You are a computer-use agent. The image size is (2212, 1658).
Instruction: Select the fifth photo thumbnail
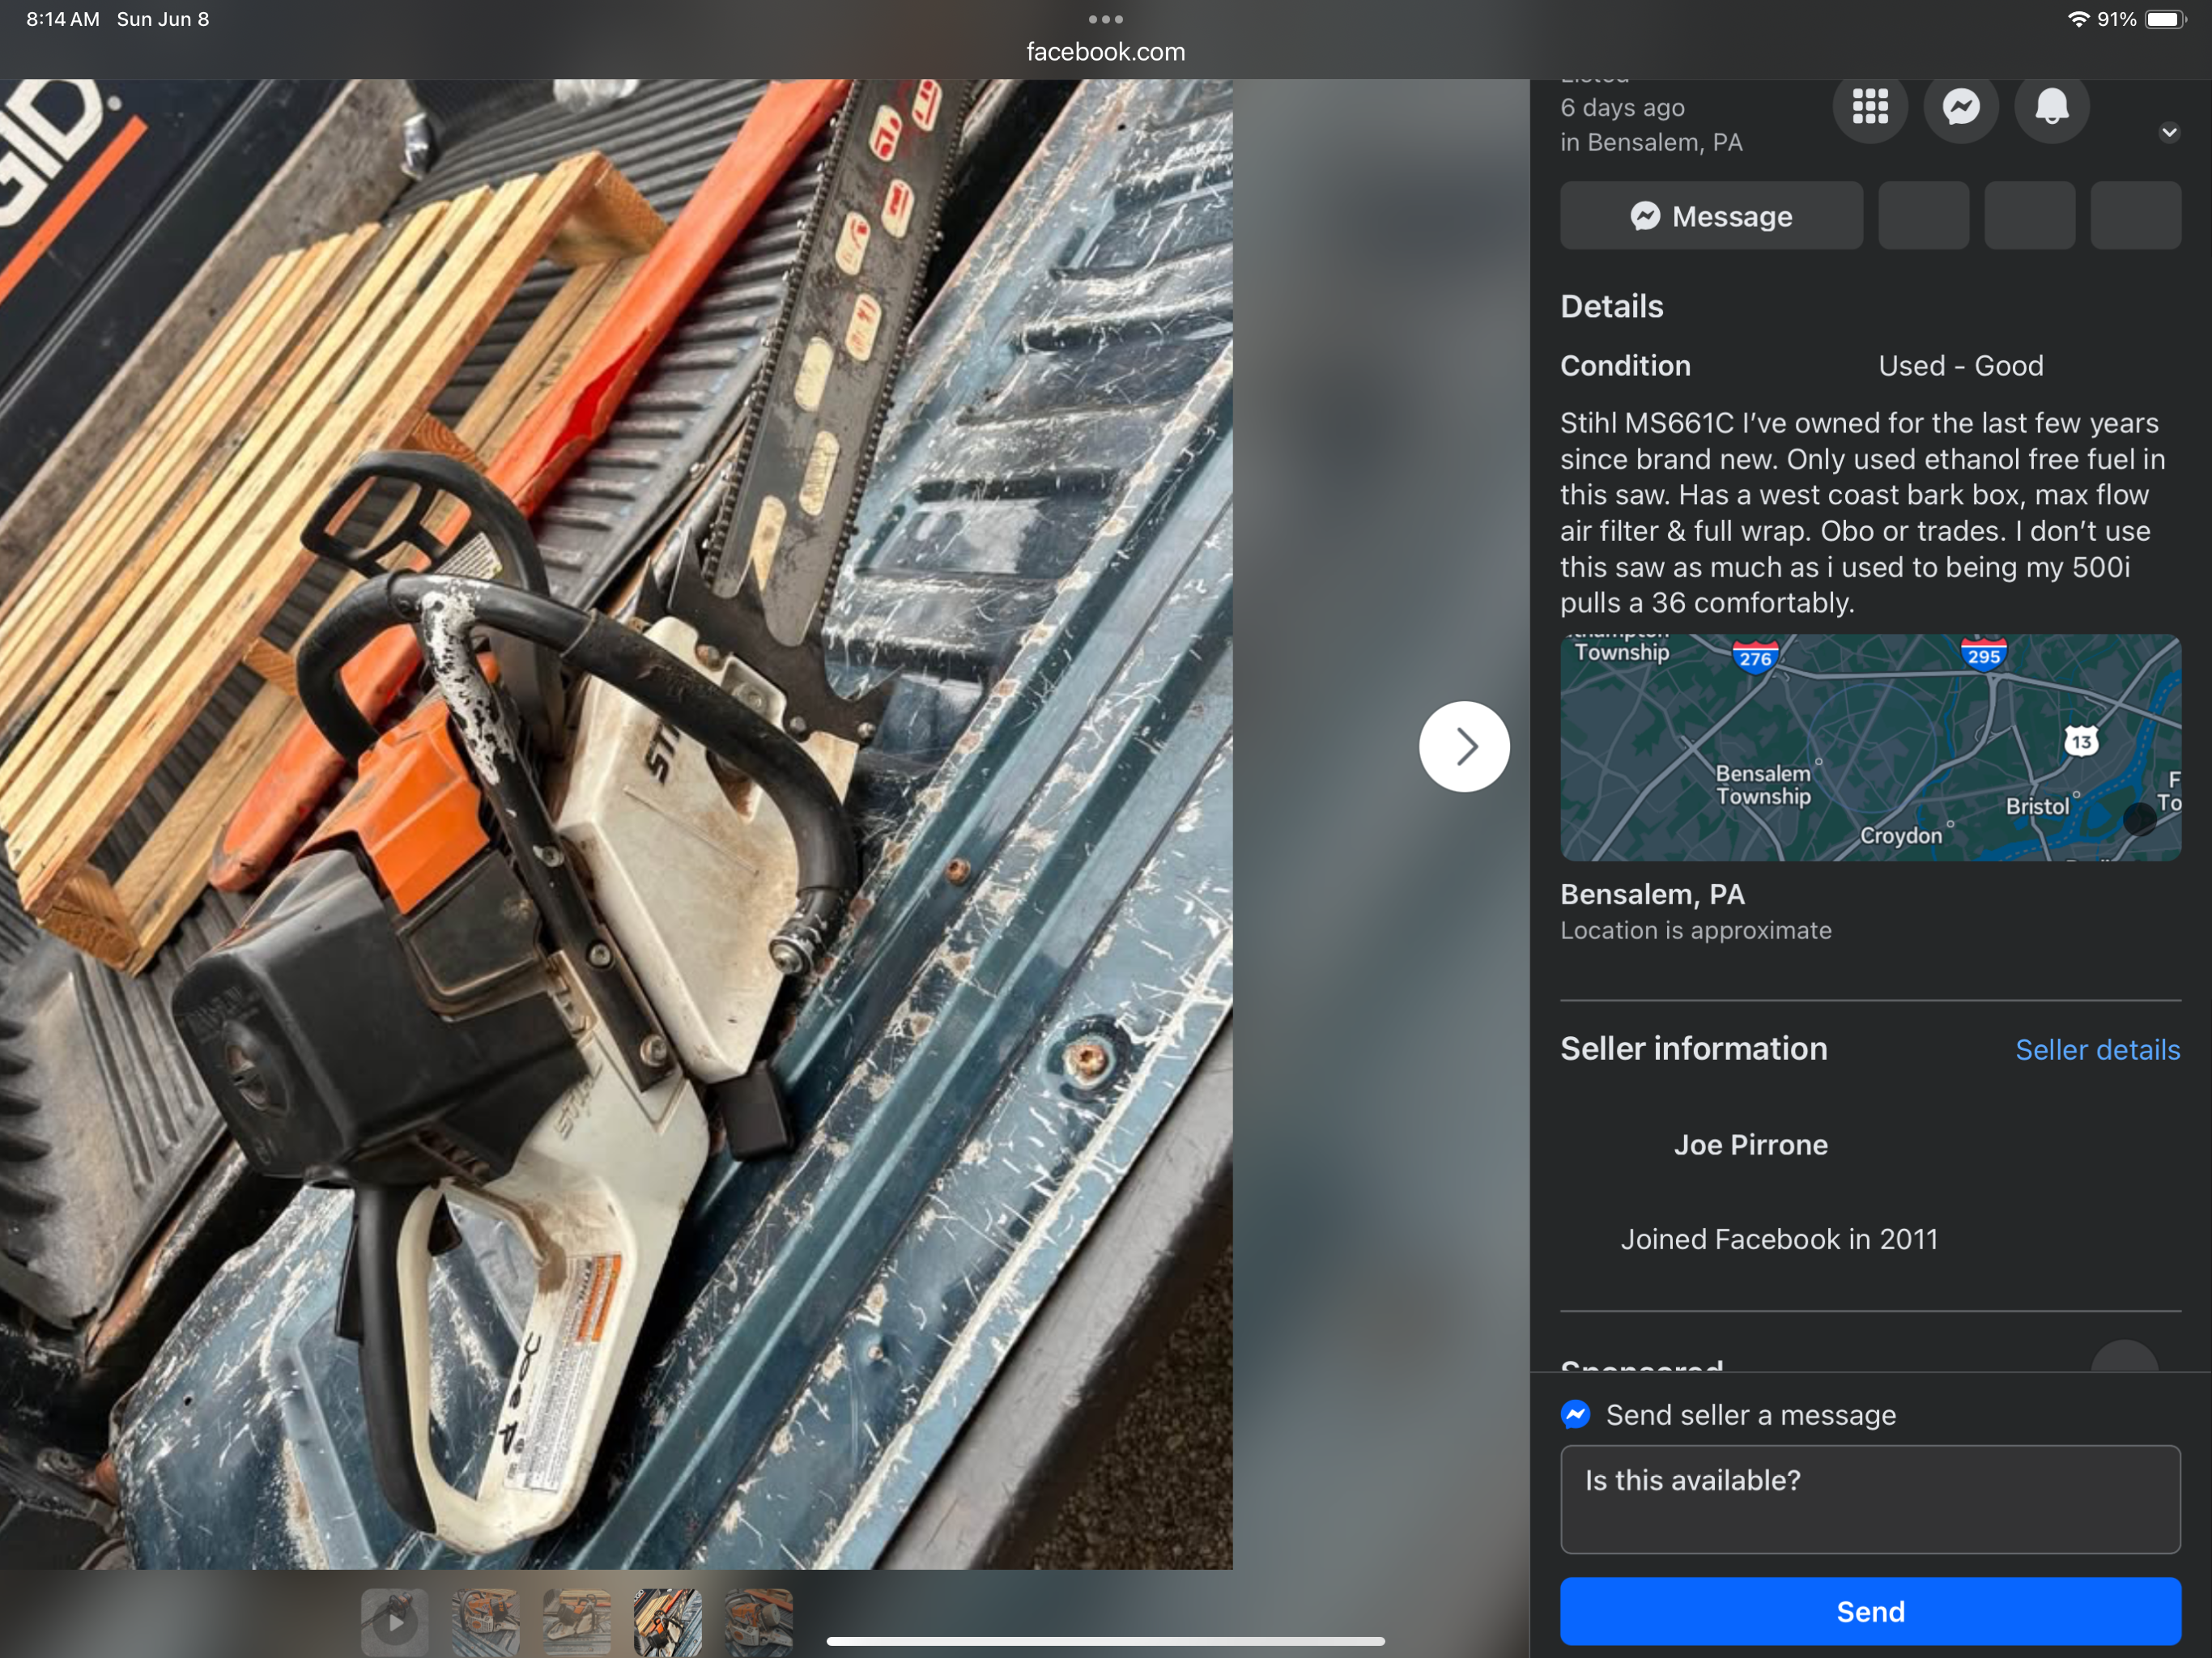tap(759, 1622)
